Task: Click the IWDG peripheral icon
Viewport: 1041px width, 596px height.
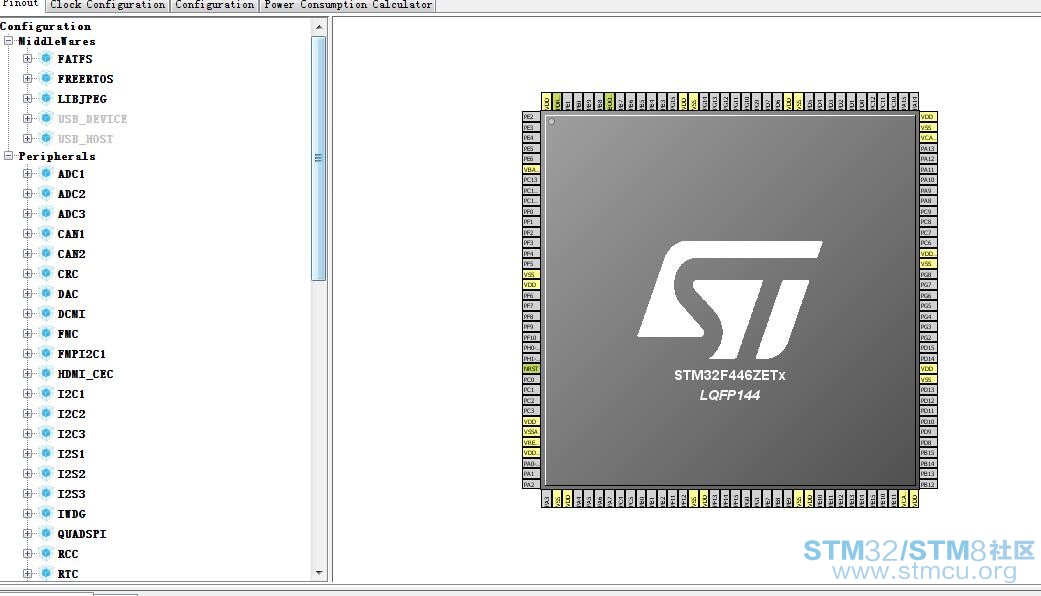Action: [46, 513]
